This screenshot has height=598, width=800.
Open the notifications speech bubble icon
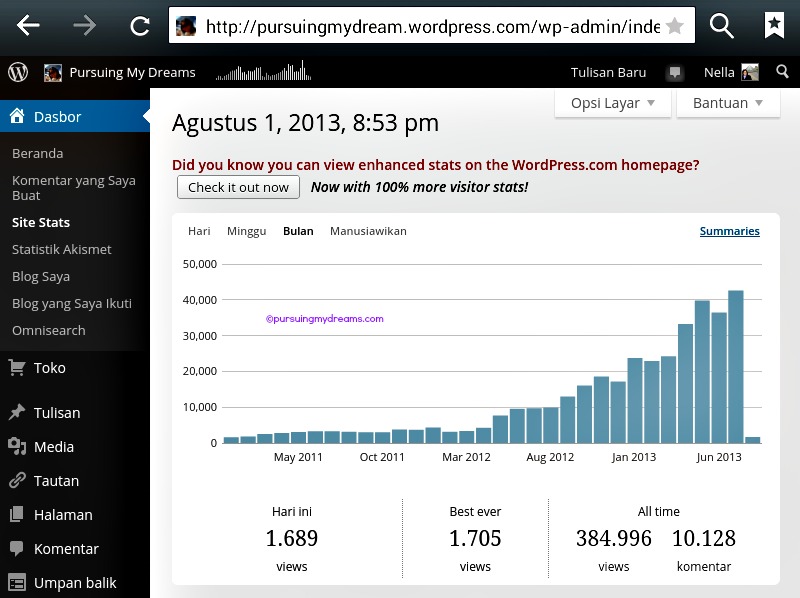point(676,73)
